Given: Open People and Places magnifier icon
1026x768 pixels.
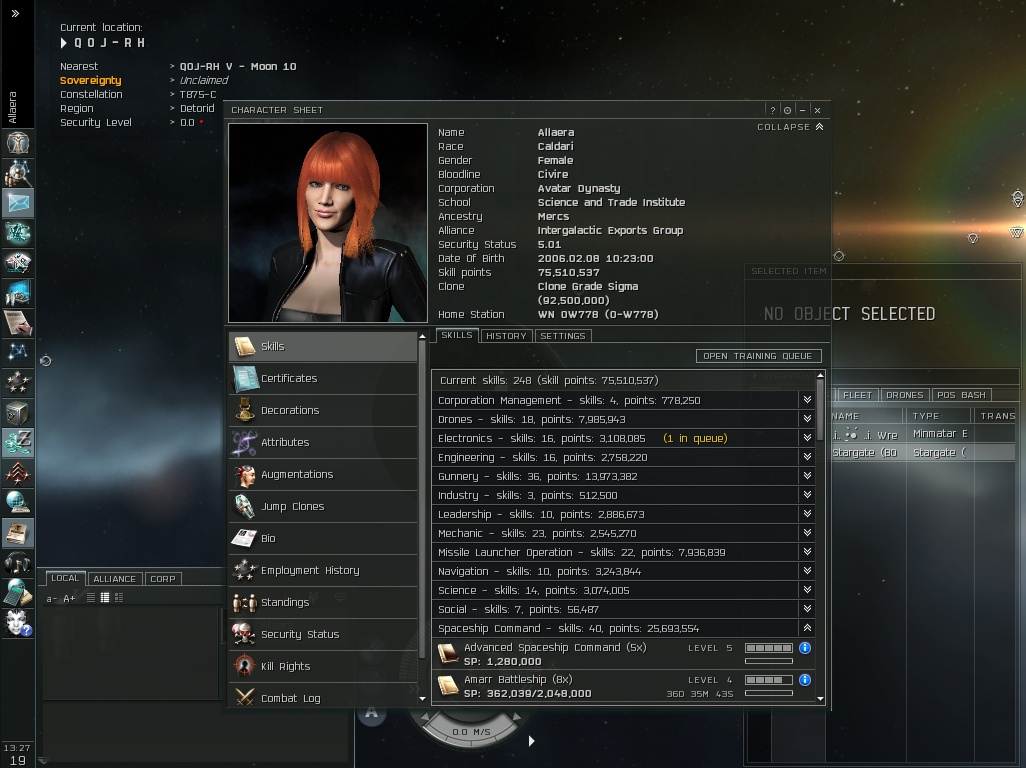Looking at the screenshot, I should (x=18, y=173).
